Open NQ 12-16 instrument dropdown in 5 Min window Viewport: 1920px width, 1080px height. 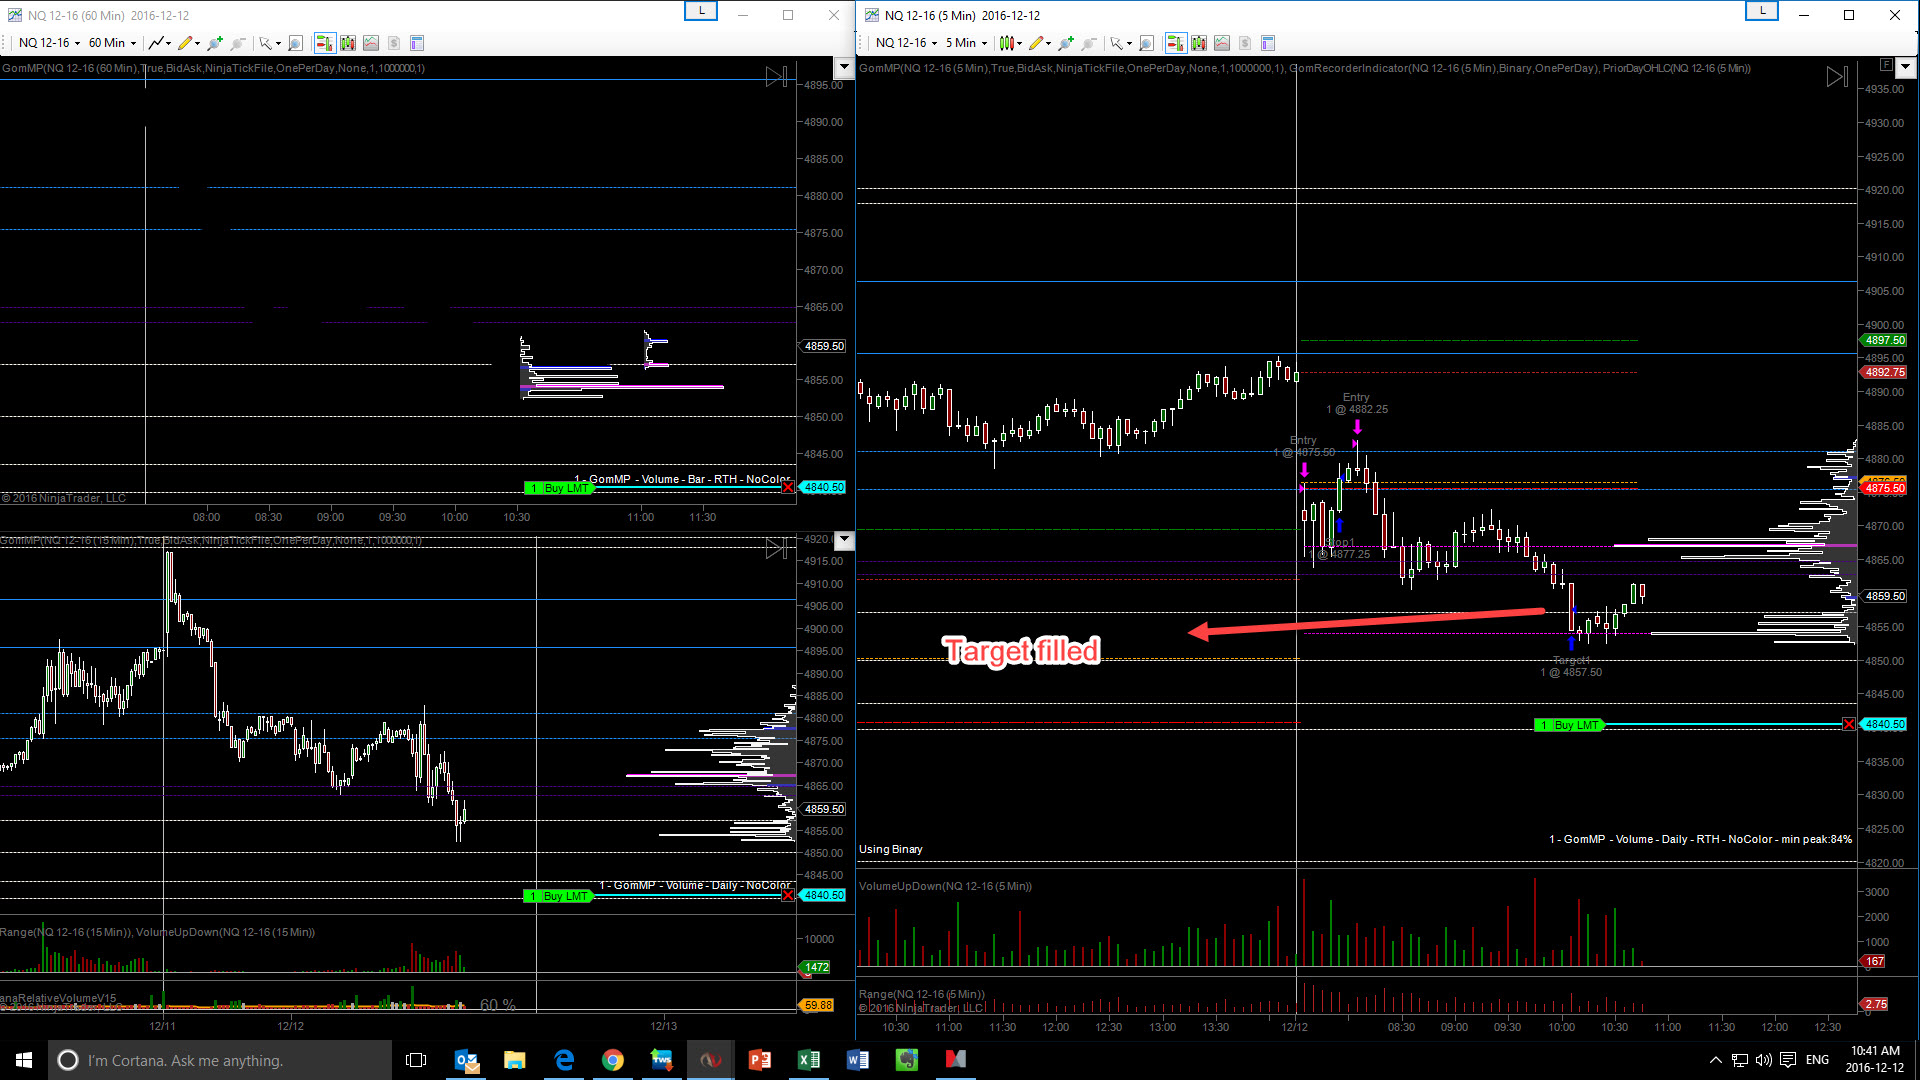[x=906, y=43]
